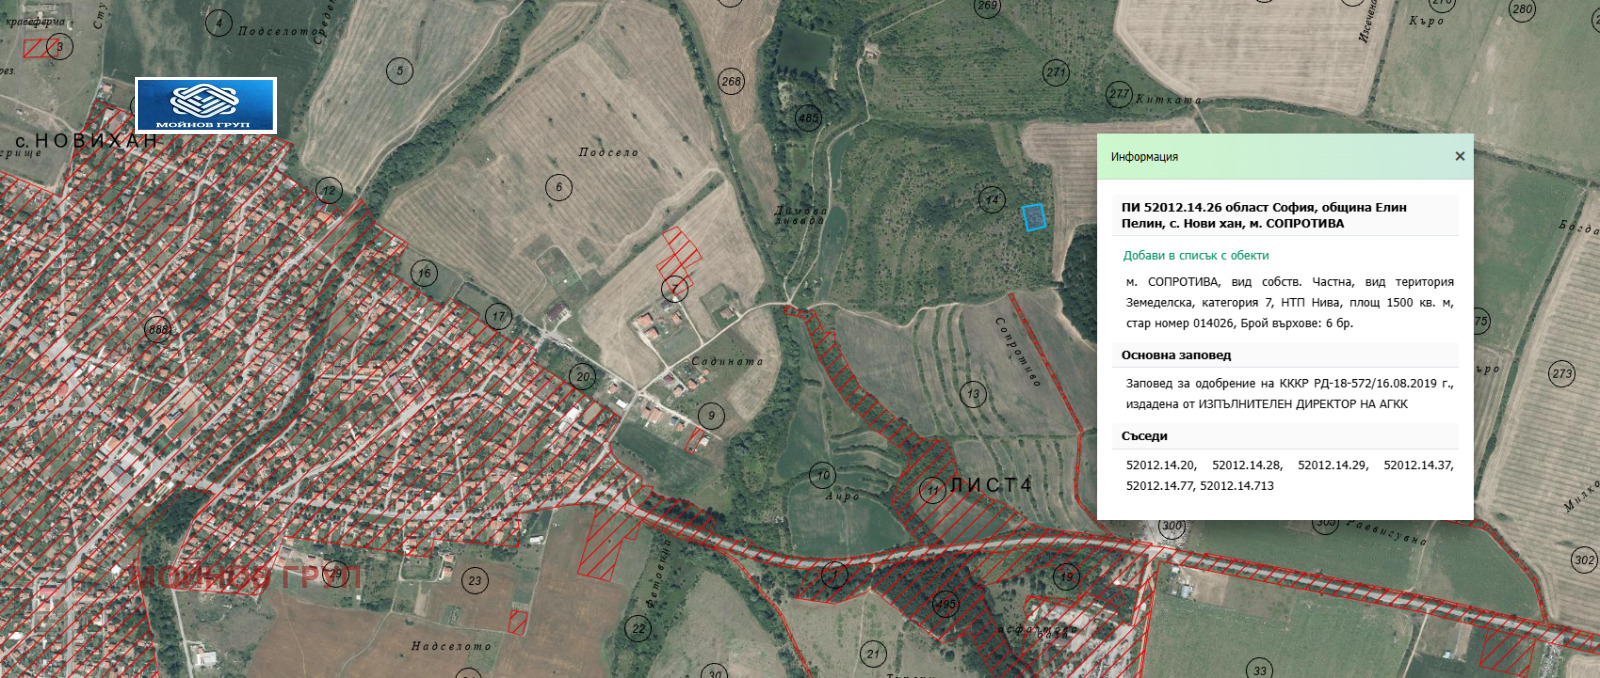Select map marker 268

click(x=731, y=82)
